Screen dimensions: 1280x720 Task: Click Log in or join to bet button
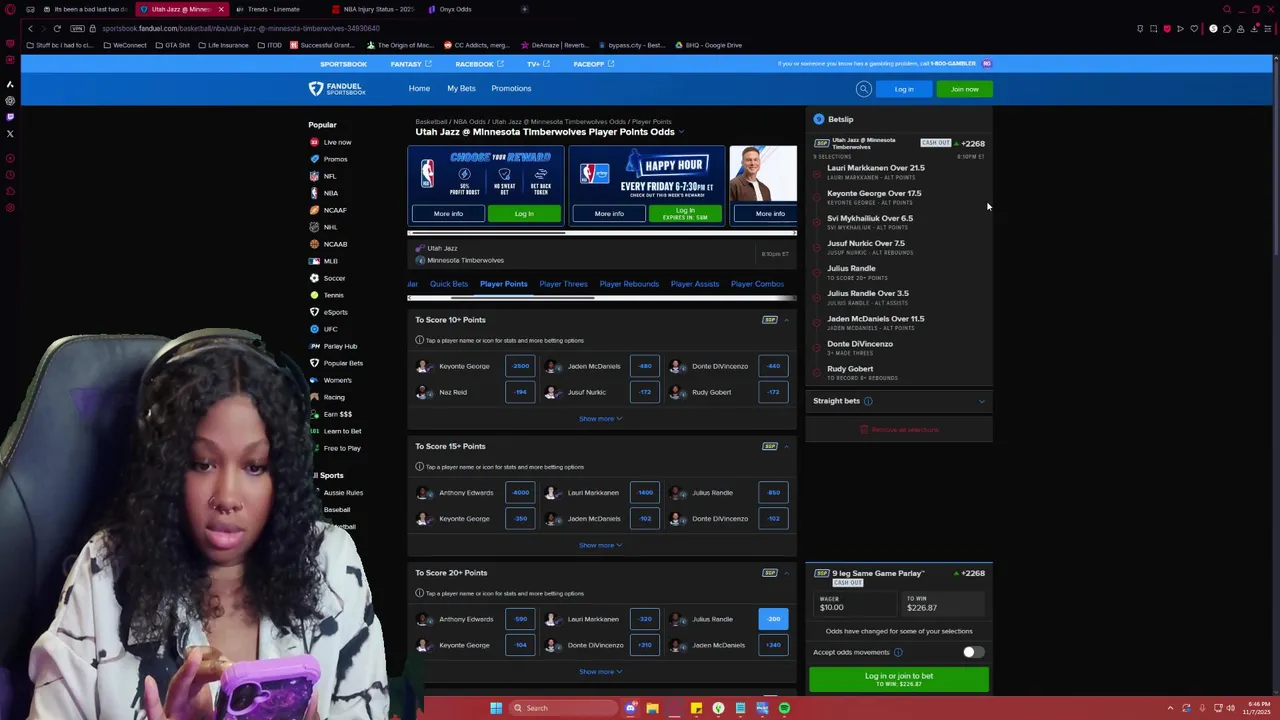pyautogui.click(x=899, y=679)
